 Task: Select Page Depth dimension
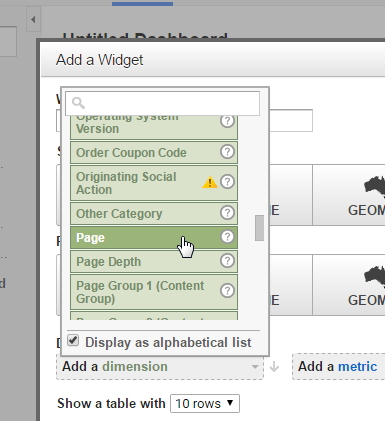[154, 262]
